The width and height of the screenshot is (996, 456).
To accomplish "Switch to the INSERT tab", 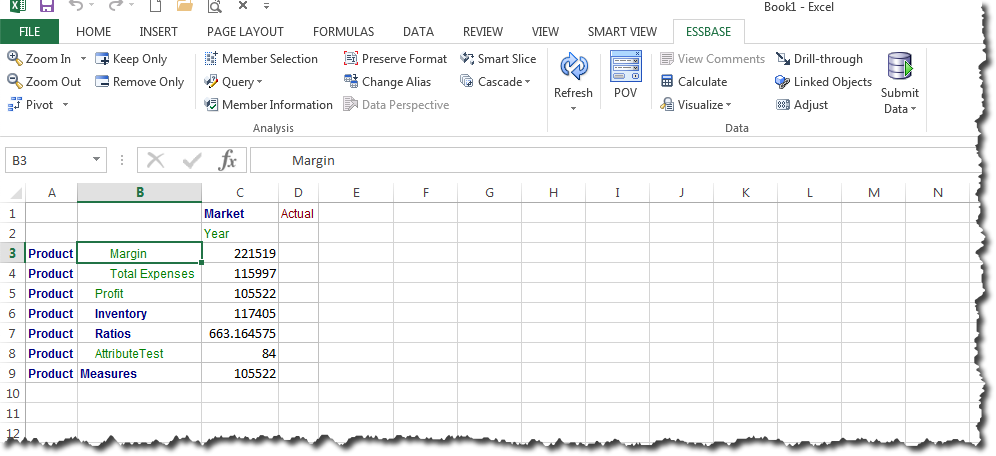I will pyautogui.click(x=158, y=31).
